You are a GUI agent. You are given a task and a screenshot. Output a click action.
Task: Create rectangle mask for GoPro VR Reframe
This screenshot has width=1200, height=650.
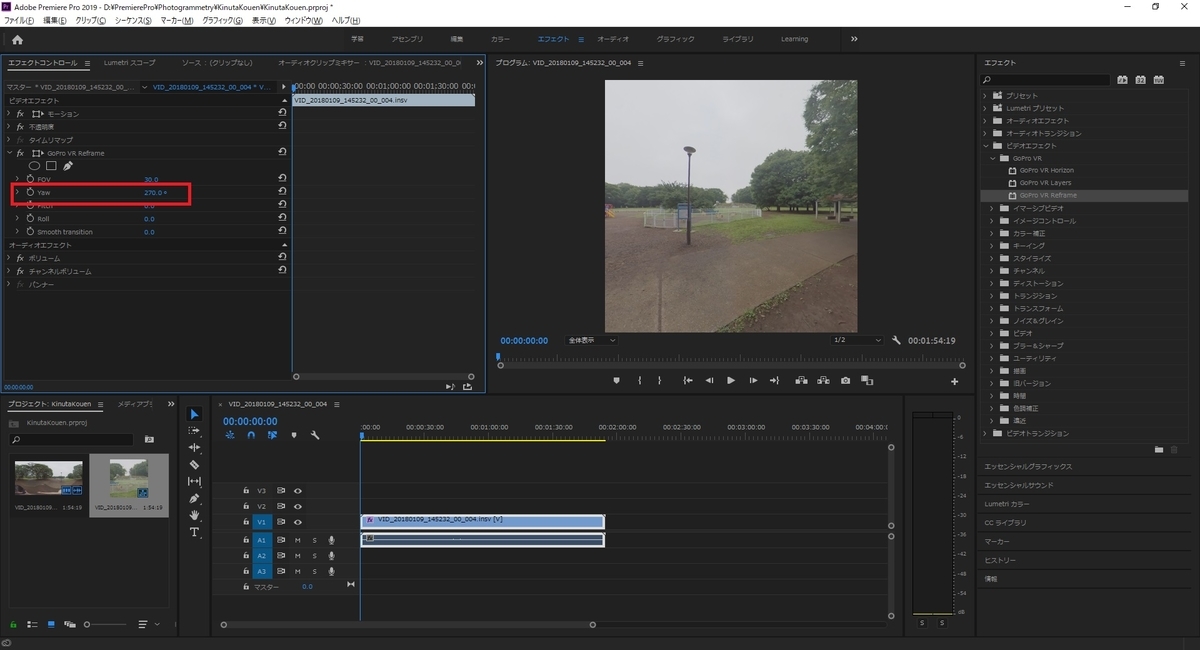point(51,166)
